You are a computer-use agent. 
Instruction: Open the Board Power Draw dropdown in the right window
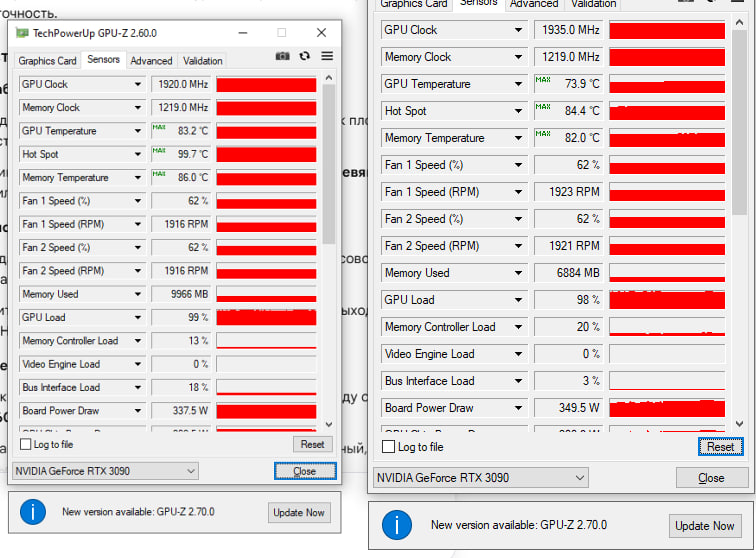click(x=518, y=408)
